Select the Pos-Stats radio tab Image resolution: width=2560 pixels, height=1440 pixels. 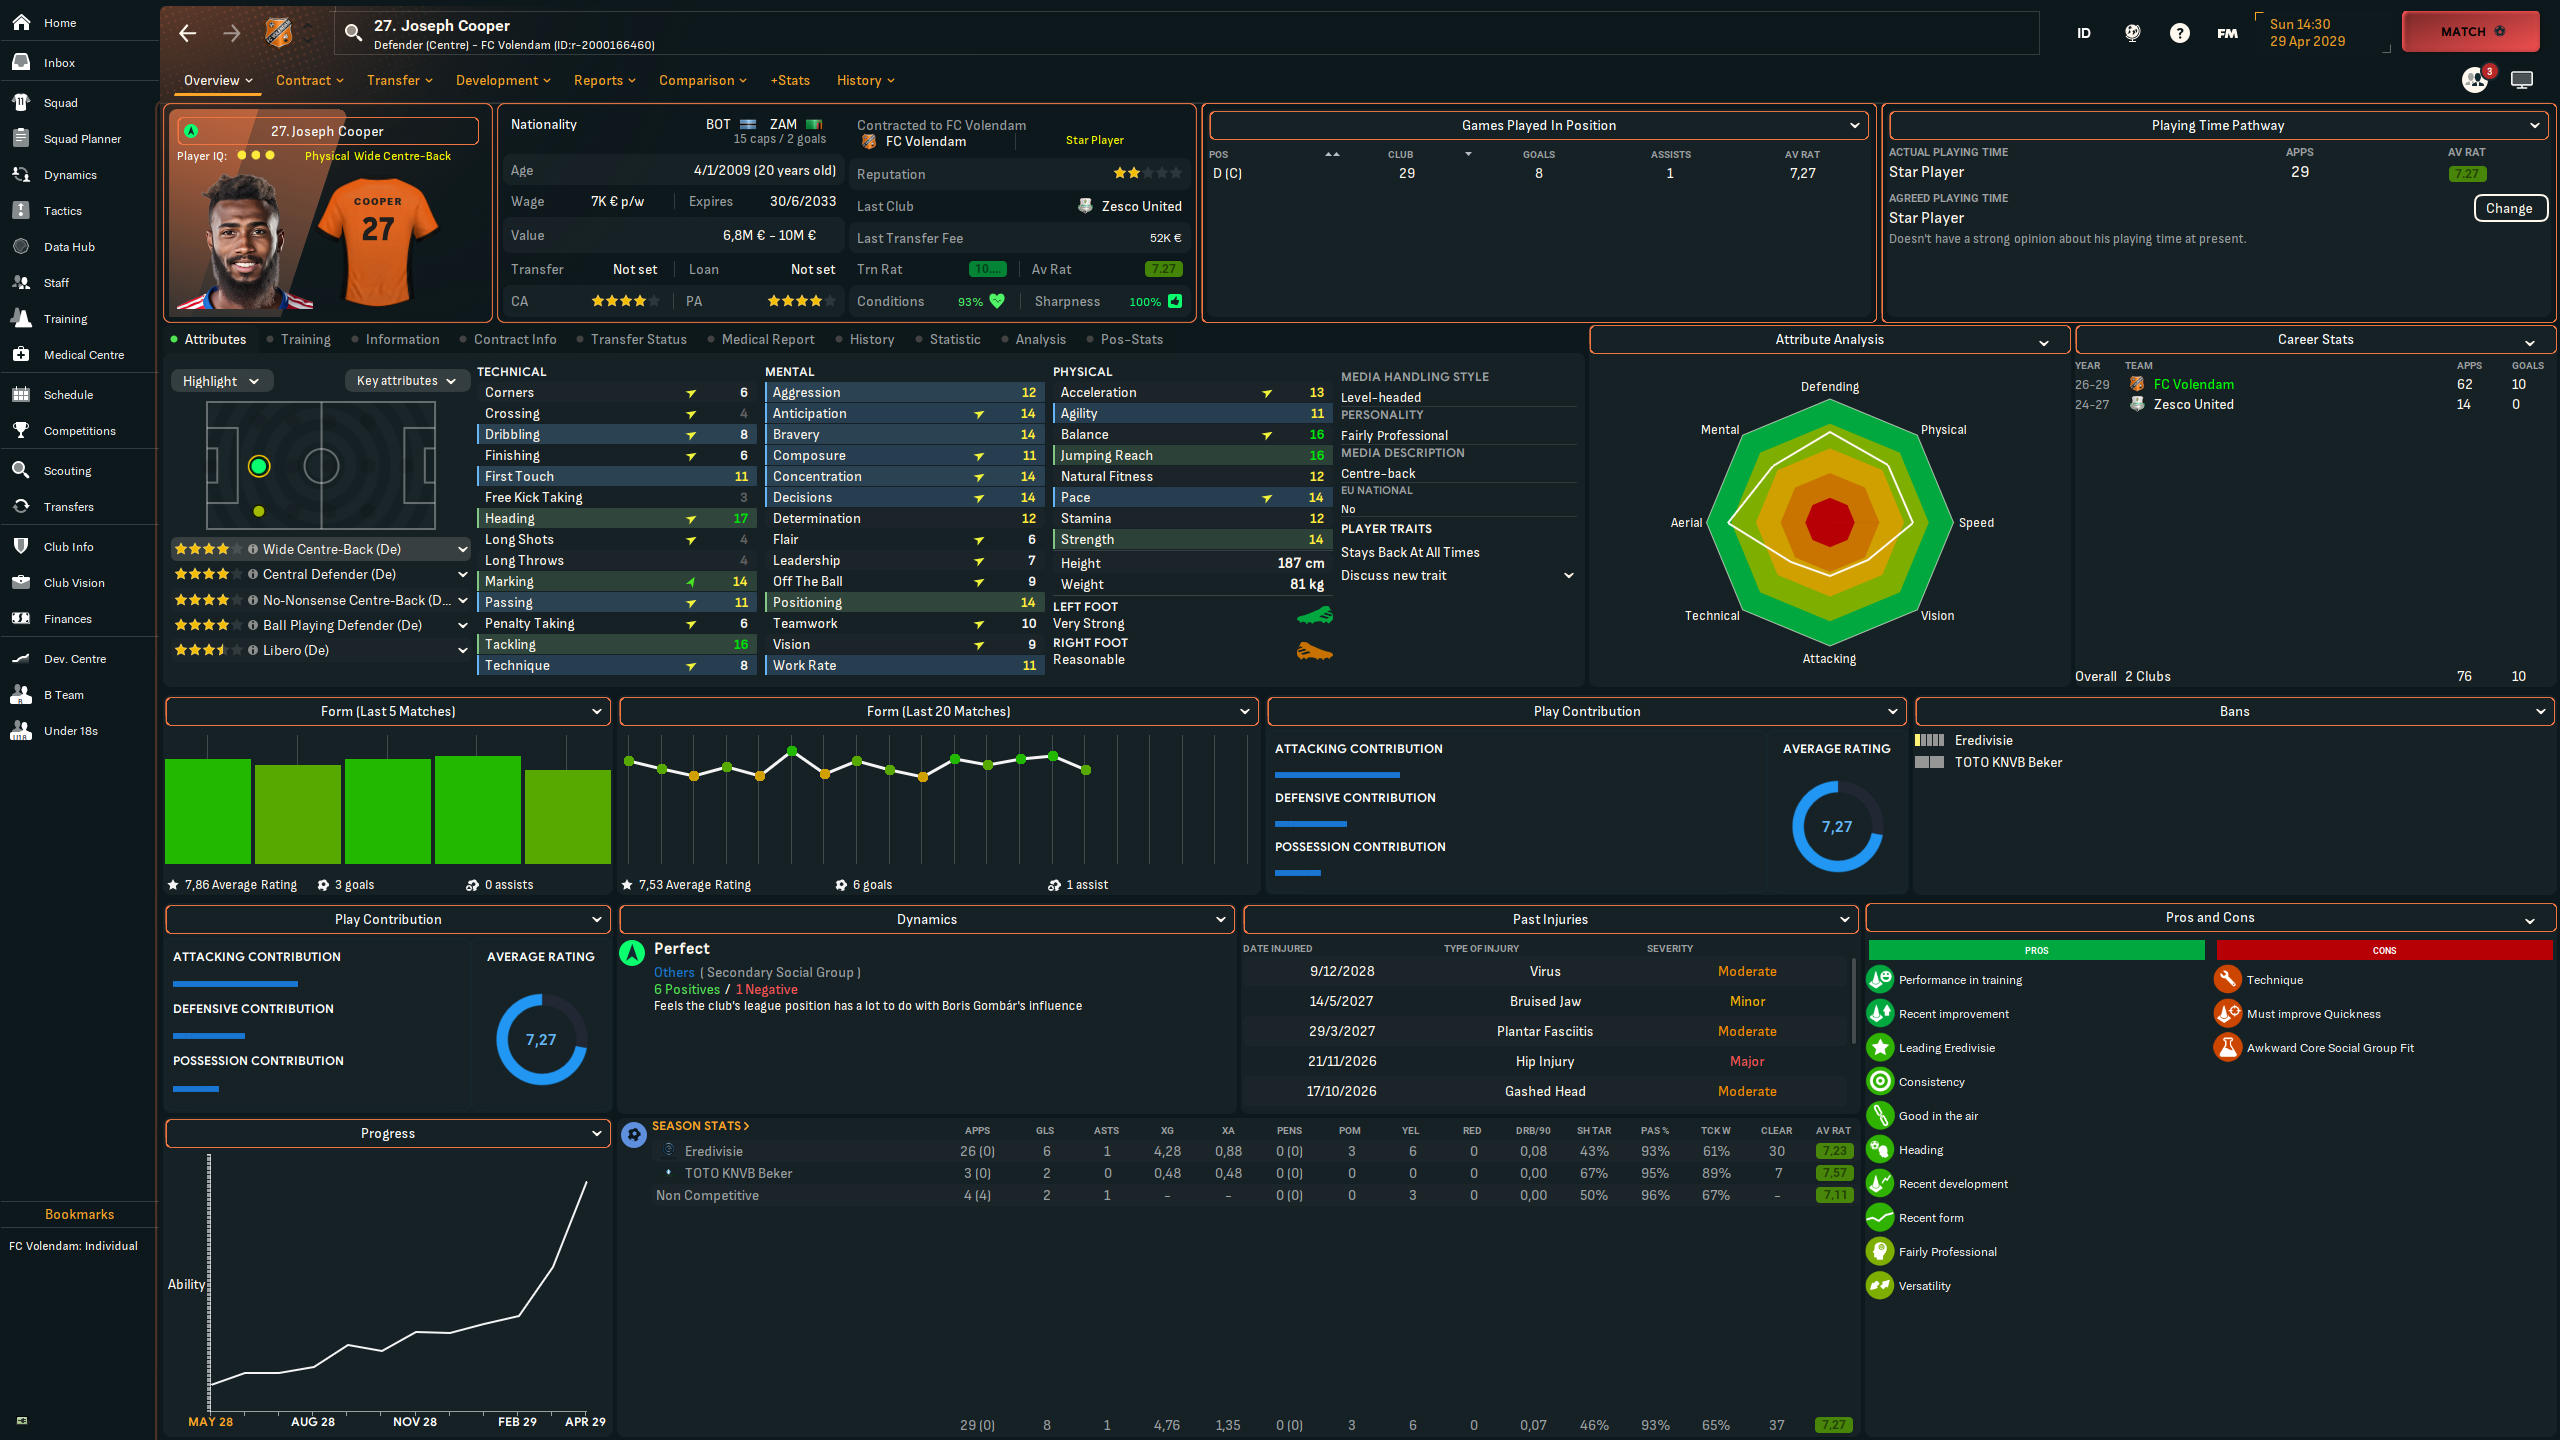[x=1130, y=340]
